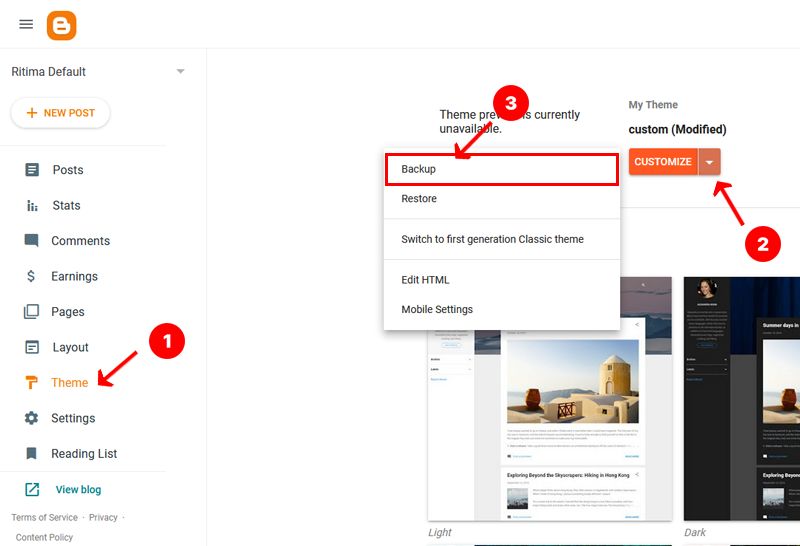Image resolution: width=800 pixels, height=546 pixels.
Task: Select Switch to first generation Classic theme
Action: click(502, 239)
